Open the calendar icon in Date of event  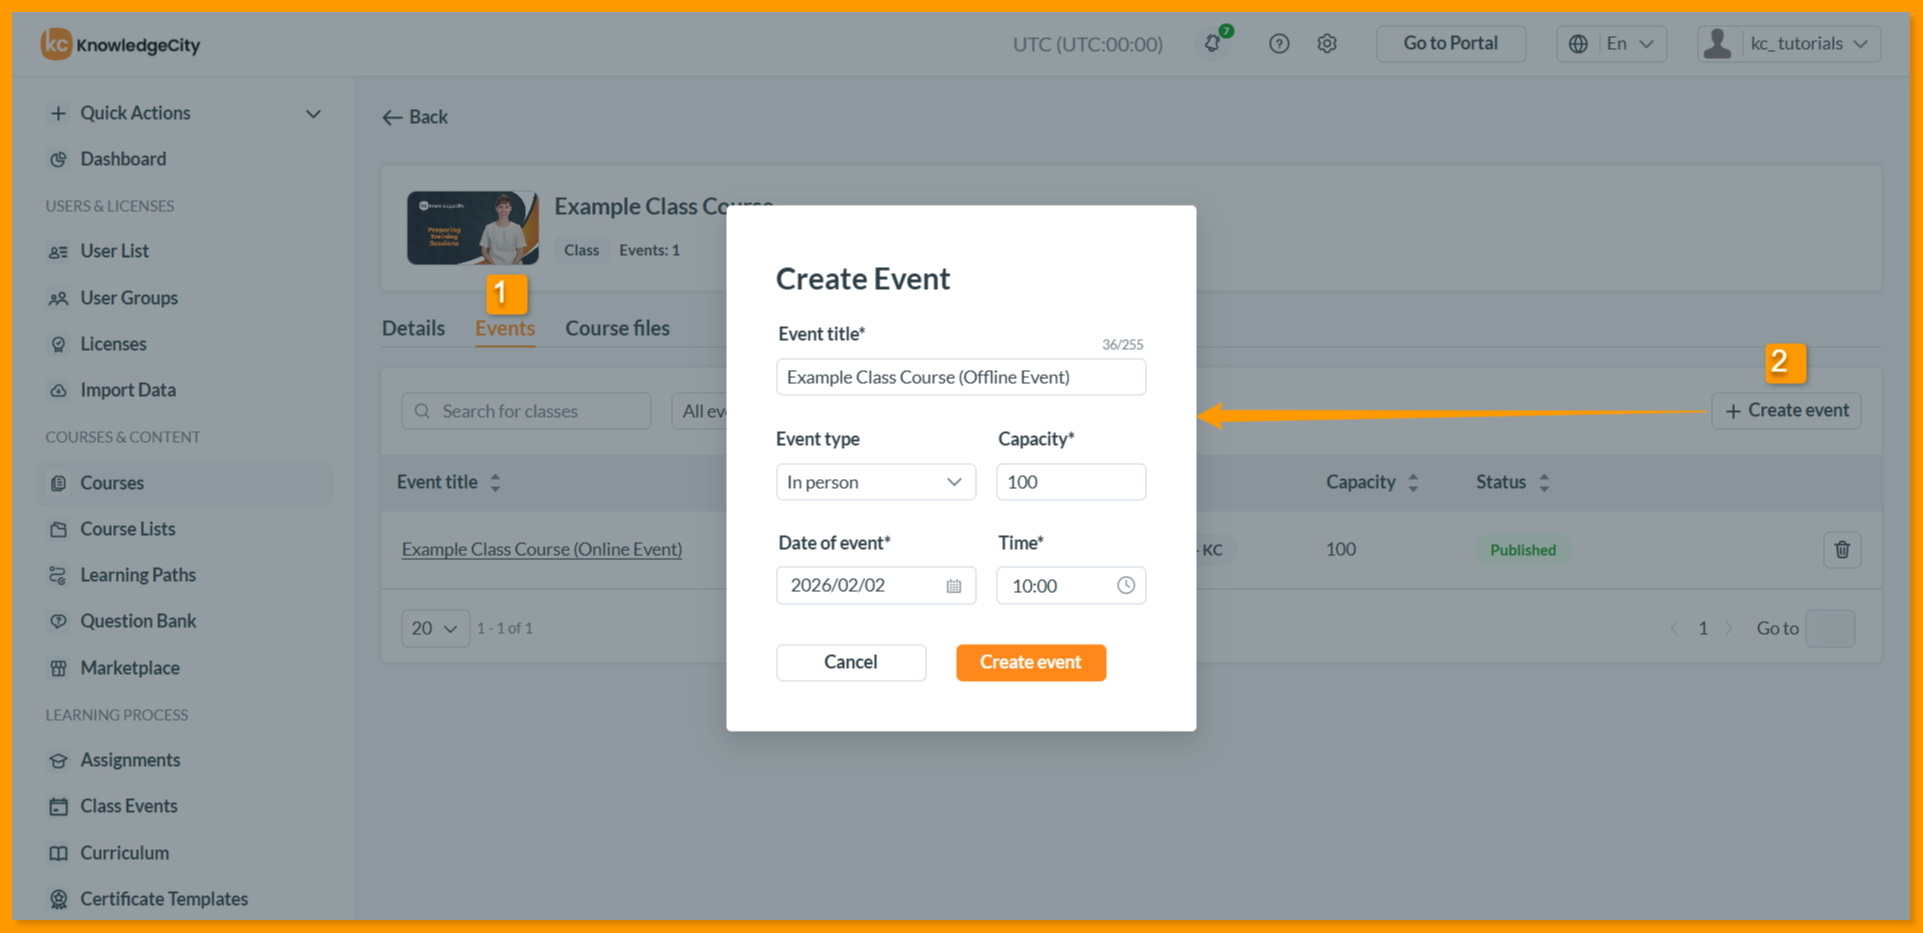coord(954,586)
